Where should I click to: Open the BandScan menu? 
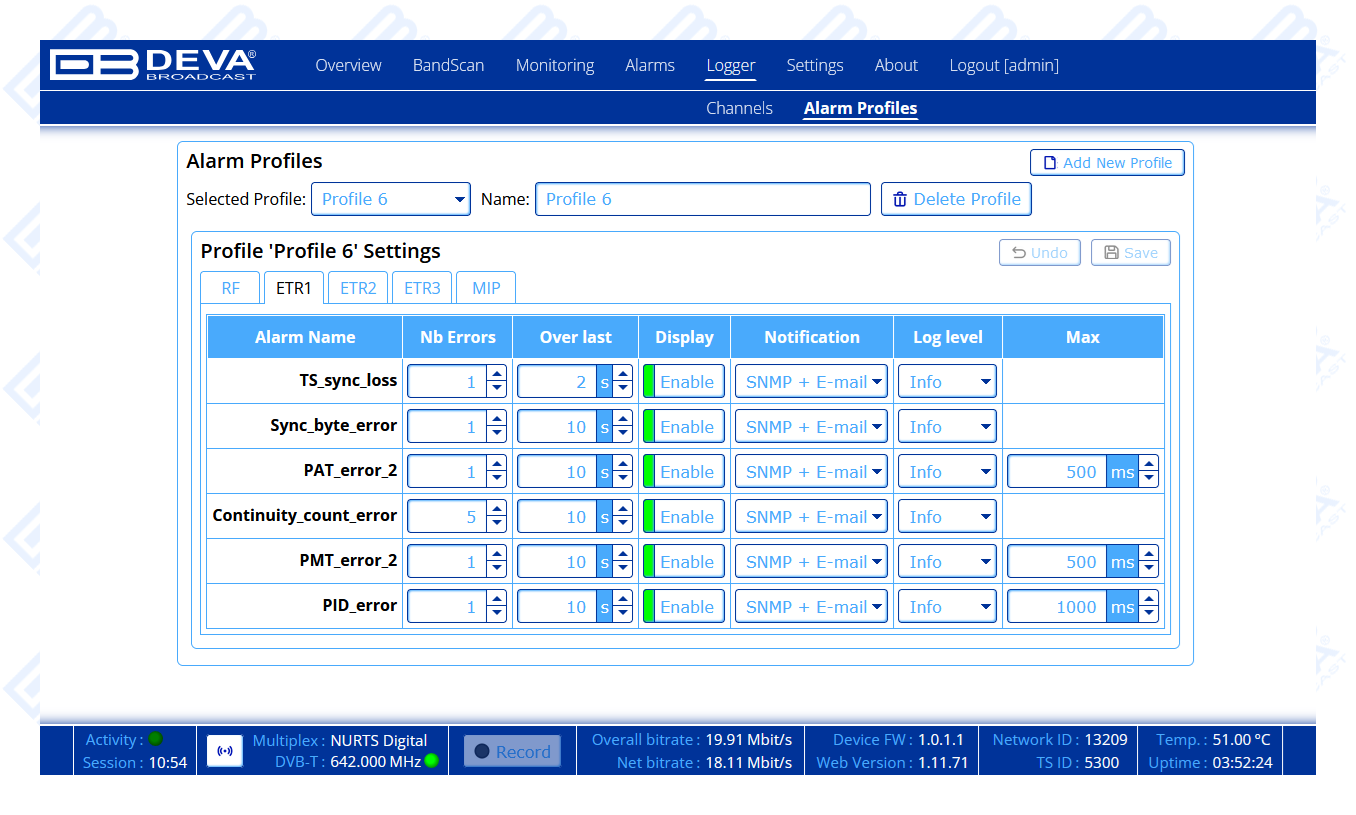448,65
